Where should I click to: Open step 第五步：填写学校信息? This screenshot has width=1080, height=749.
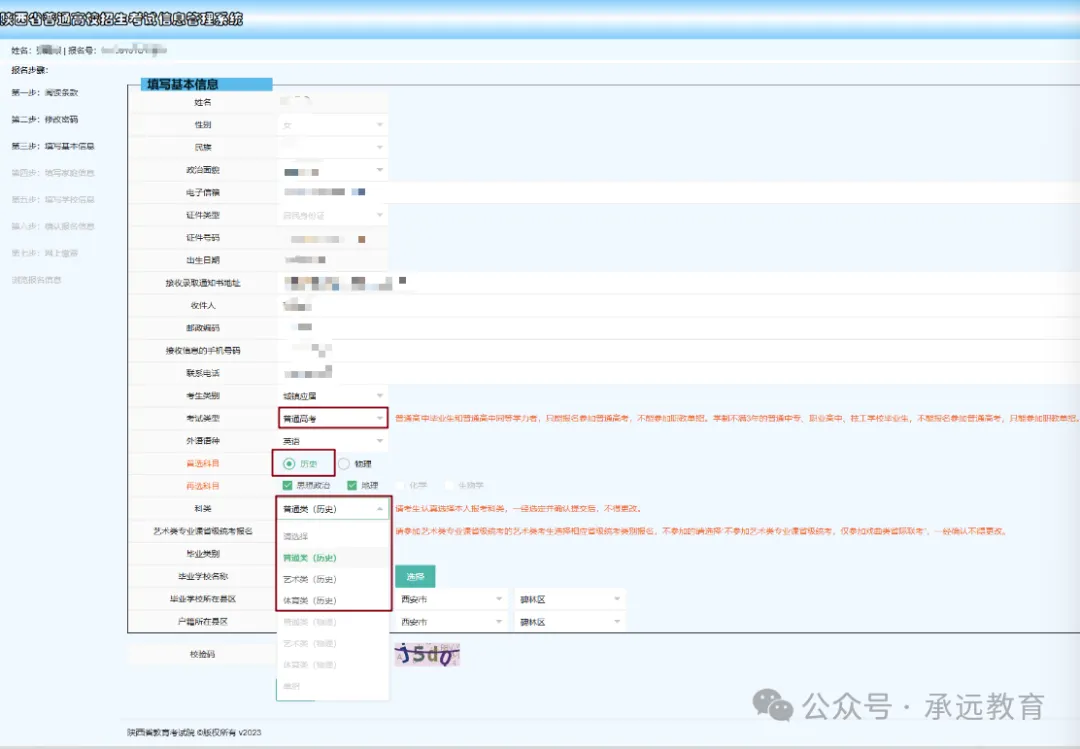point(53,200)
